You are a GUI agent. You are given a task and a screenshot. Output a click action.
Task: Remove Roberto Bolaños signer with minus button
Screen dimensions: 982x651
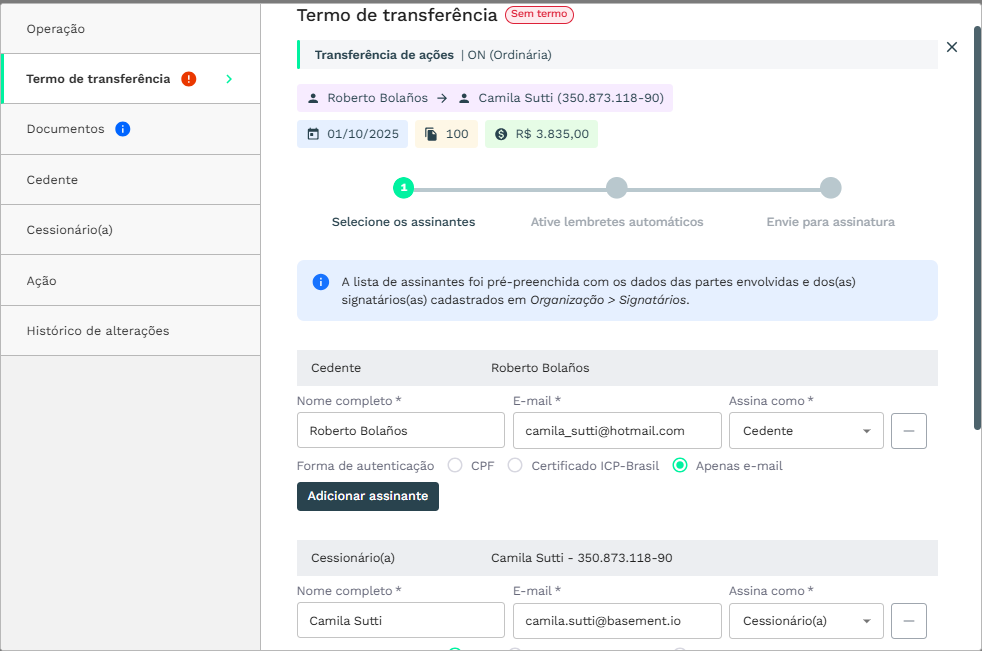tap(908, 431)
